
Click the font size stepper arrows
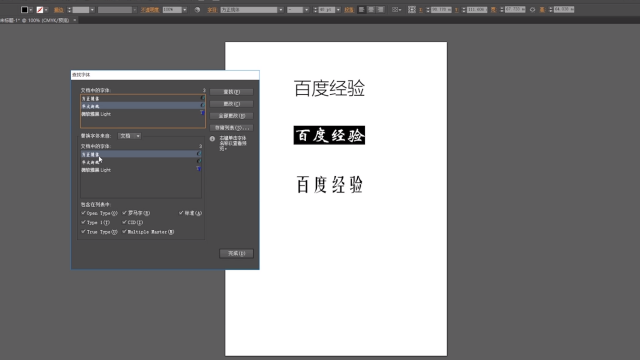pyautogui.click(x=315, y=10)
